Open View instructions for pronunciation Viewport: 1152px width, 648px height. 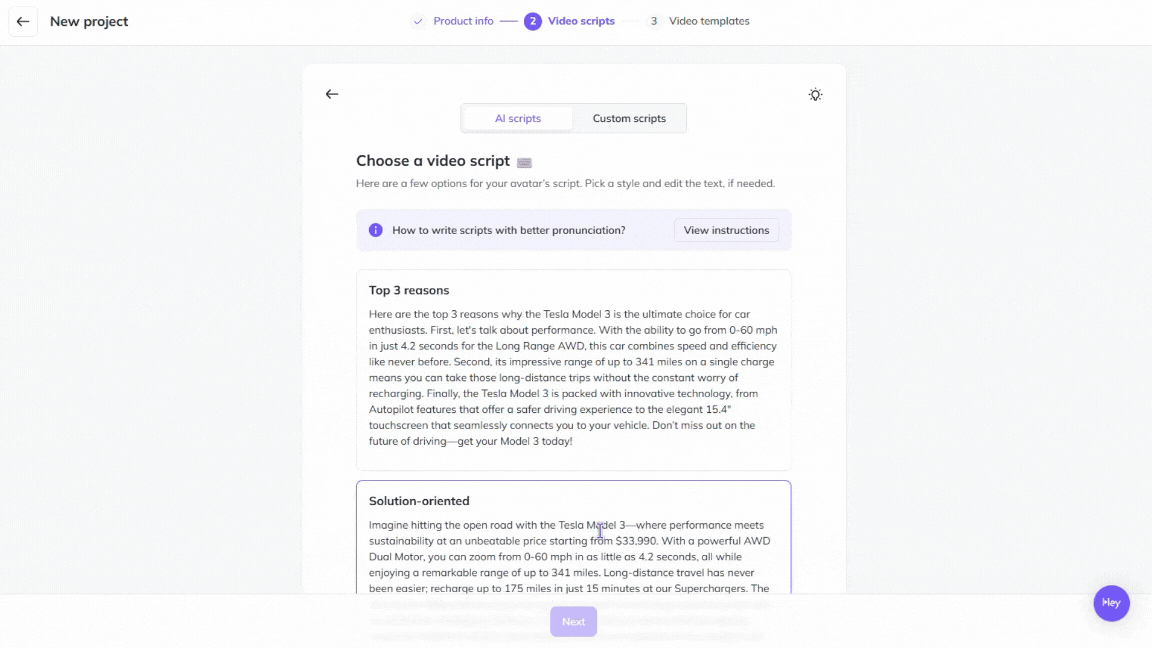(726, 230)
